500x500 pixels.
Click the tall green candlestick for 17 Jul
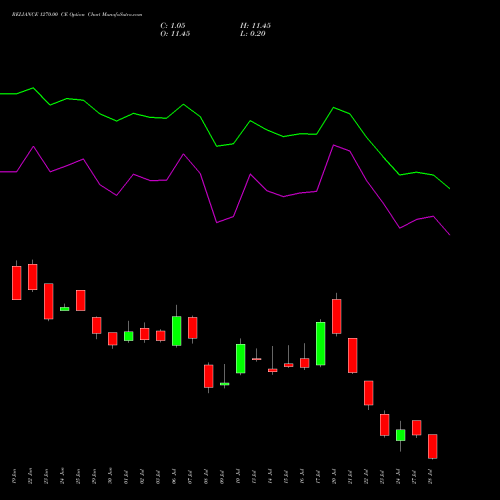(321, 343)
